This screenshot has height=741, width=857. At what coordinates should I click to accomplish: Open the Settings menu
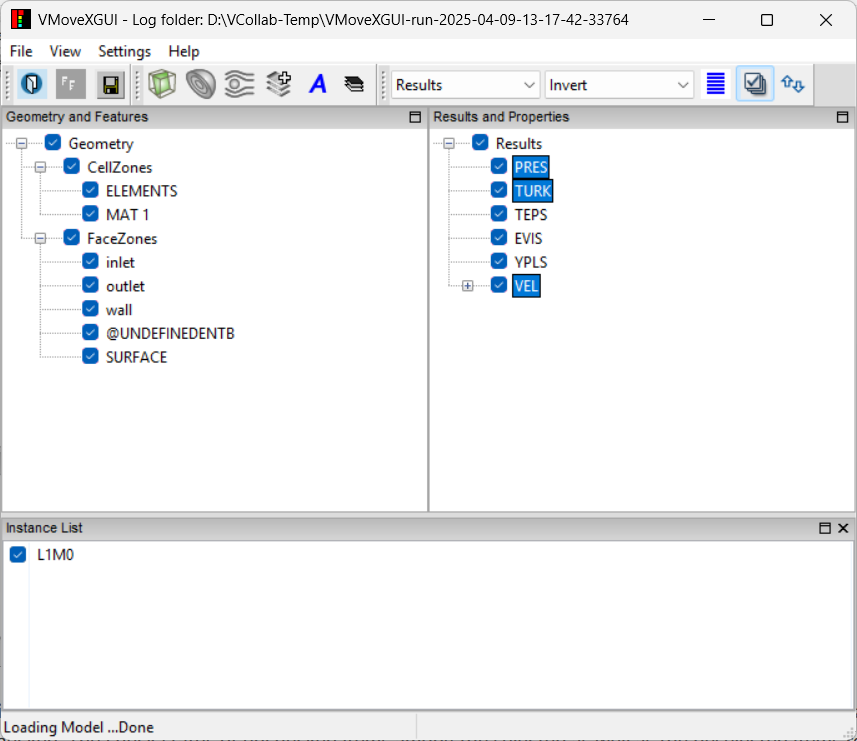[125, 51]
